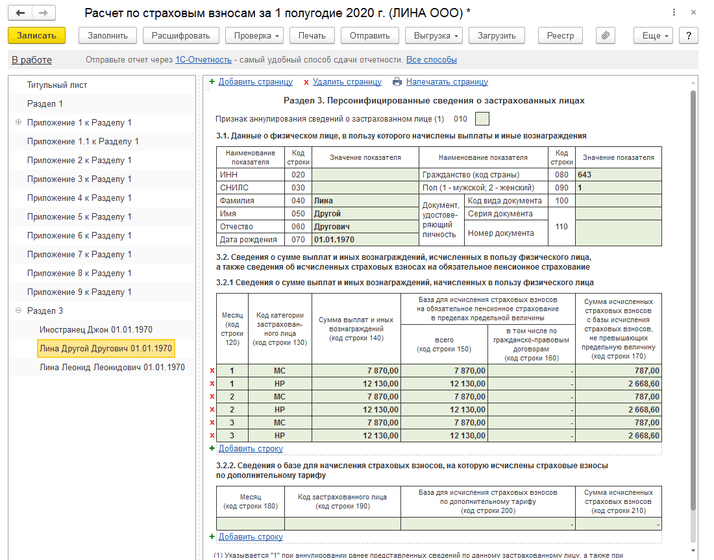The width and height of the screenshot is (714, 560).
Task: Collapse the Раздел 3 tree node
Action: pyautogui.click(x=19, y=311)
